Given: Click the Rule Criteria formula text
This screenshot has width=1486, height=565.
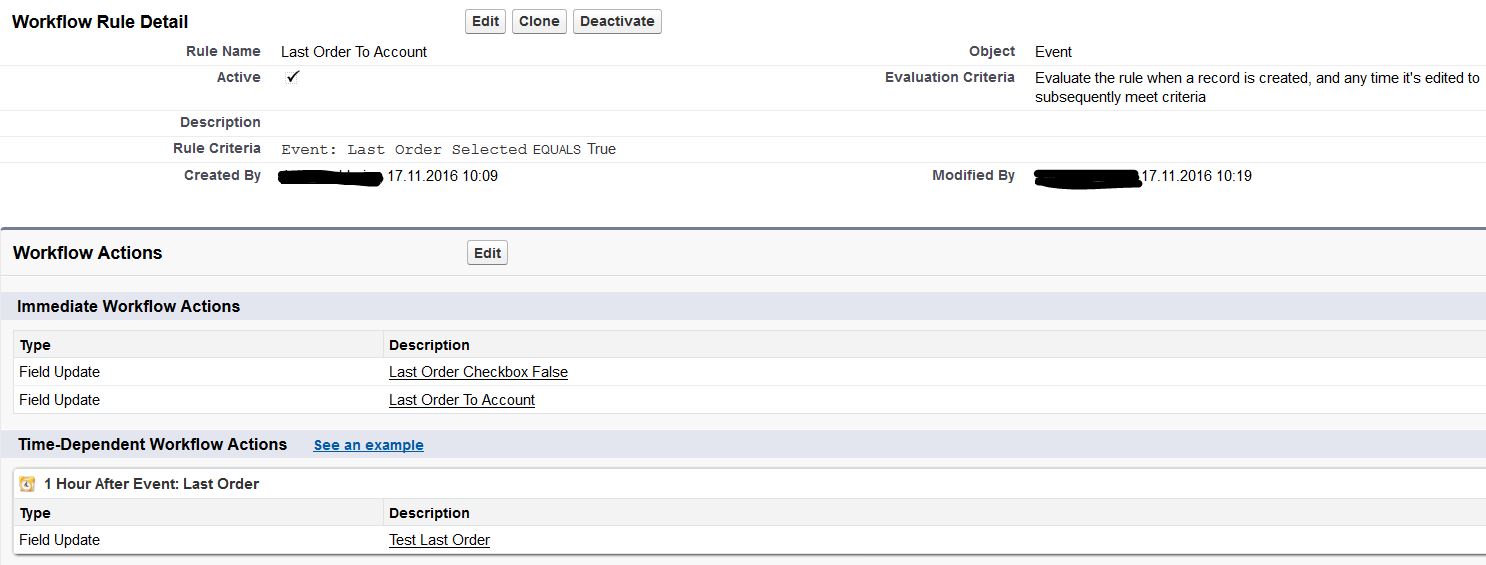Looking at the screenshot, I should [448, 149].
